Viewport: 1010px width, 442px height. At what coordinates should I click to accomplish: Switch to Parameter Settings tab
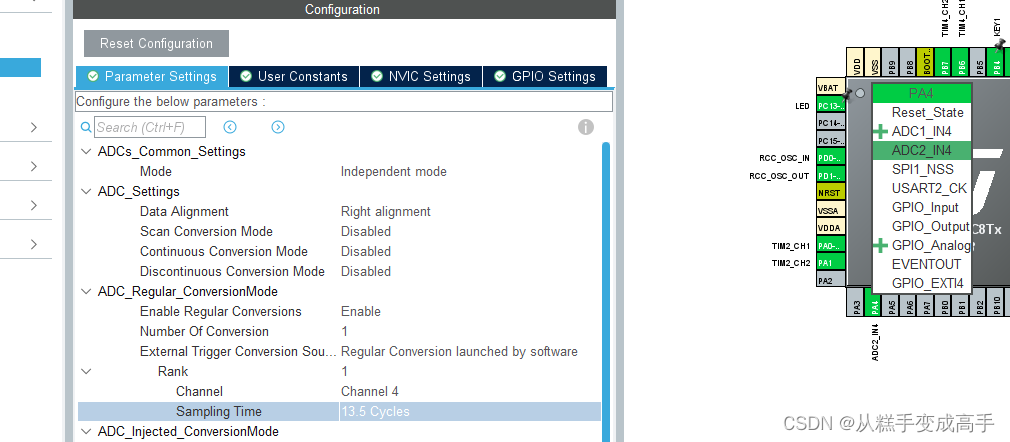[x=152, y=77]
